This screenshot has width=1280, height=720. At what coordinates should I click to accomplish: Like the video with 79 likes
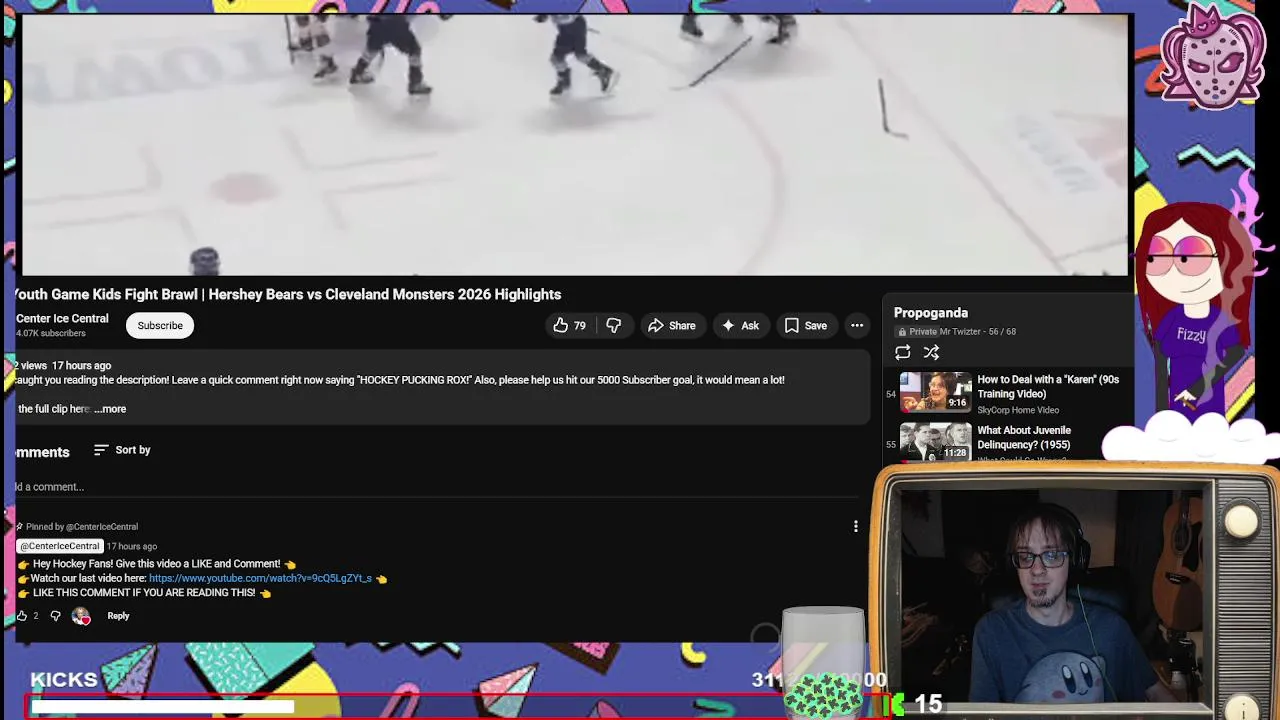coord(569,325)
